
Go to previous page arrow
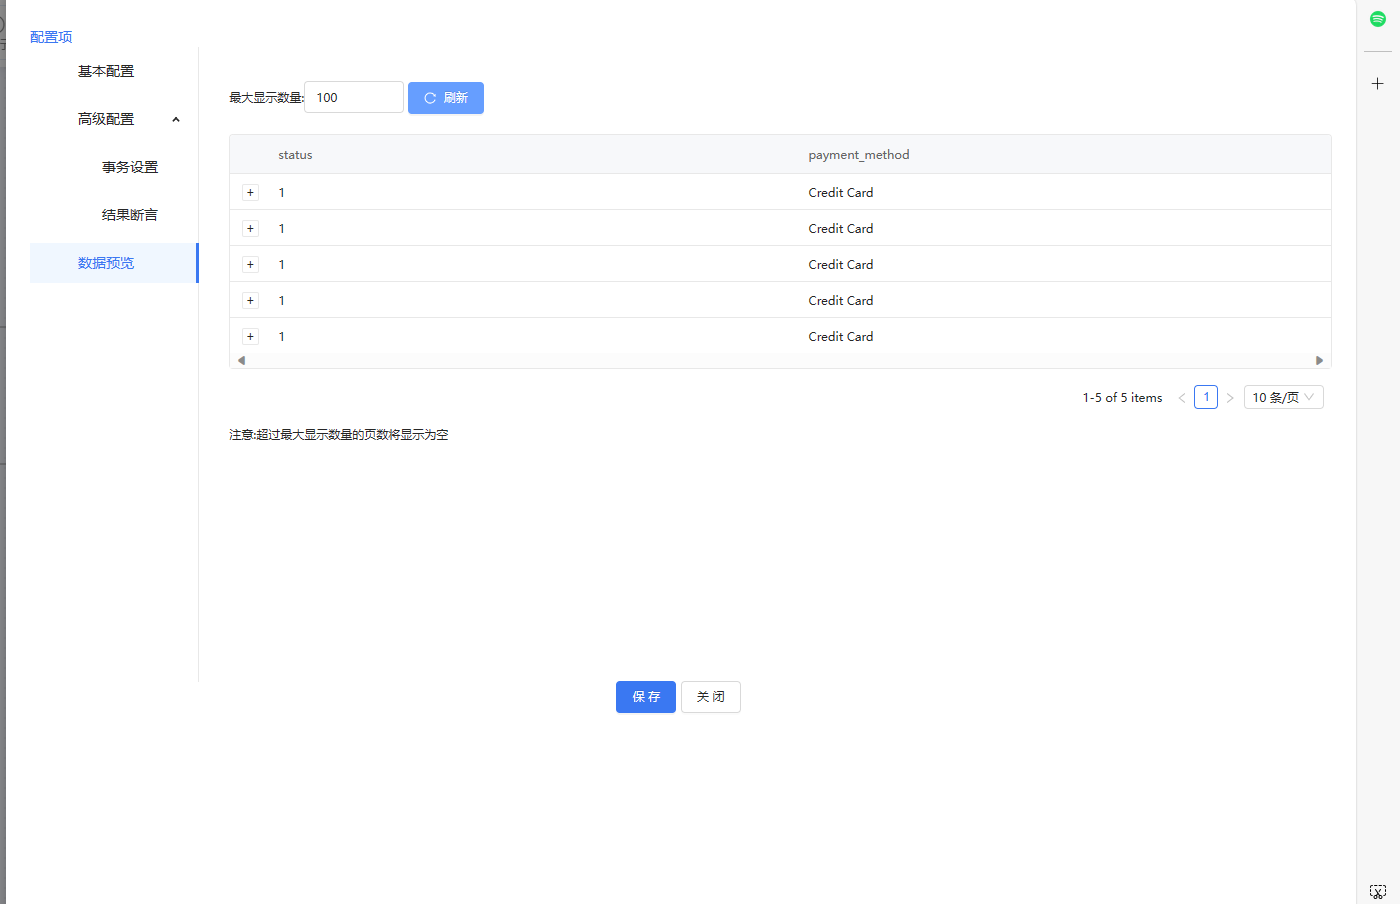[x=1182, y=398]
